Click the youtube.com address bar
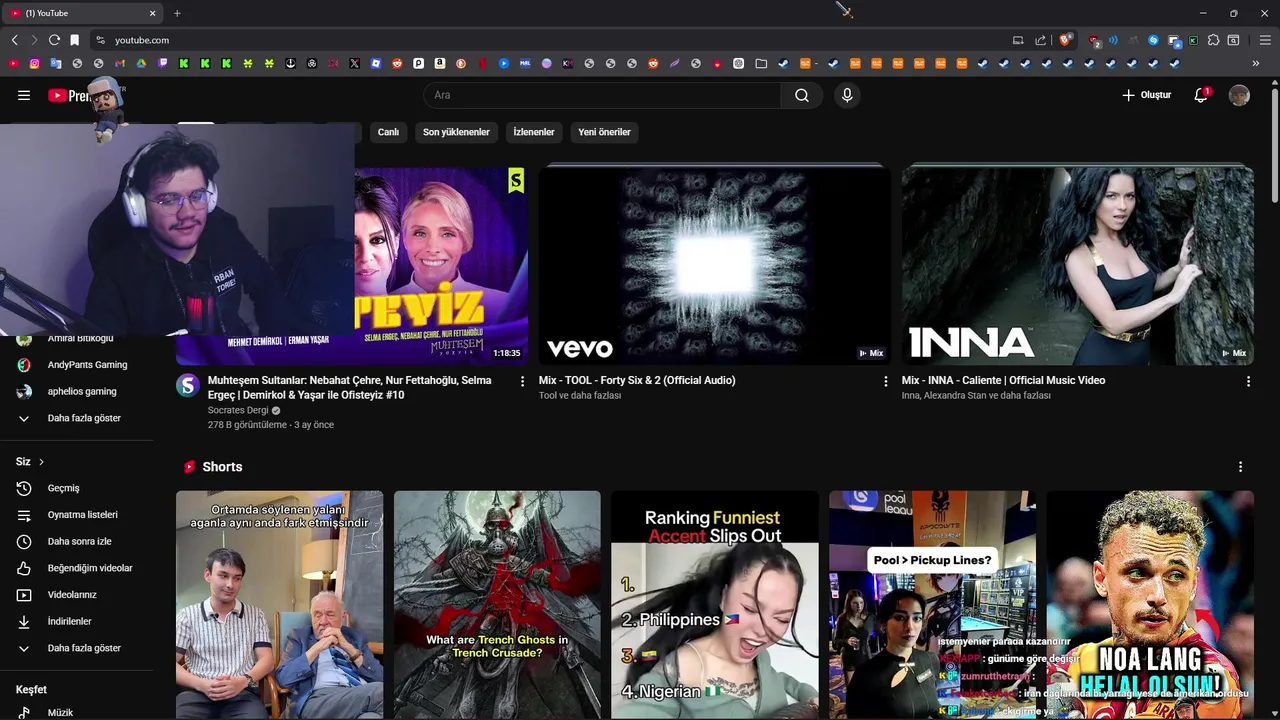 point(550,40)
